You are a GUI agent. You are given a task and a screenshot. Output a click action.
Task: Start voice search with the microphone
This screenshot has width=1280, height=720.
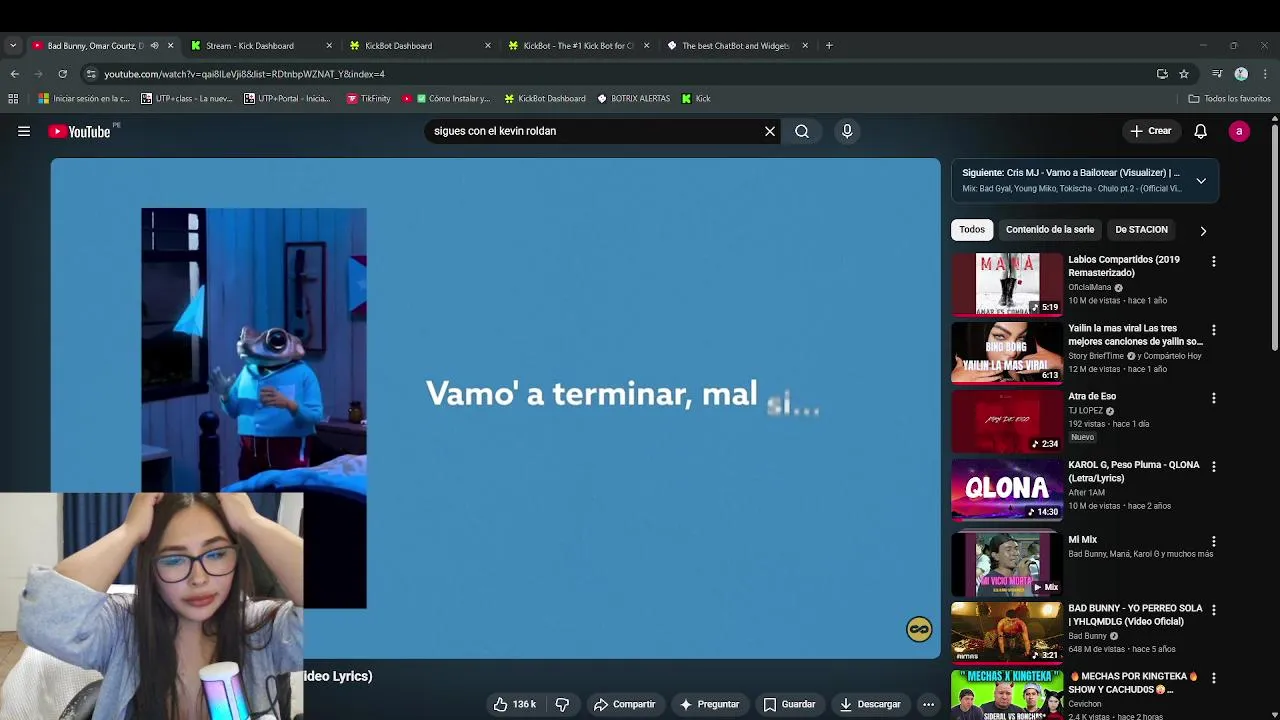[847, 131]
